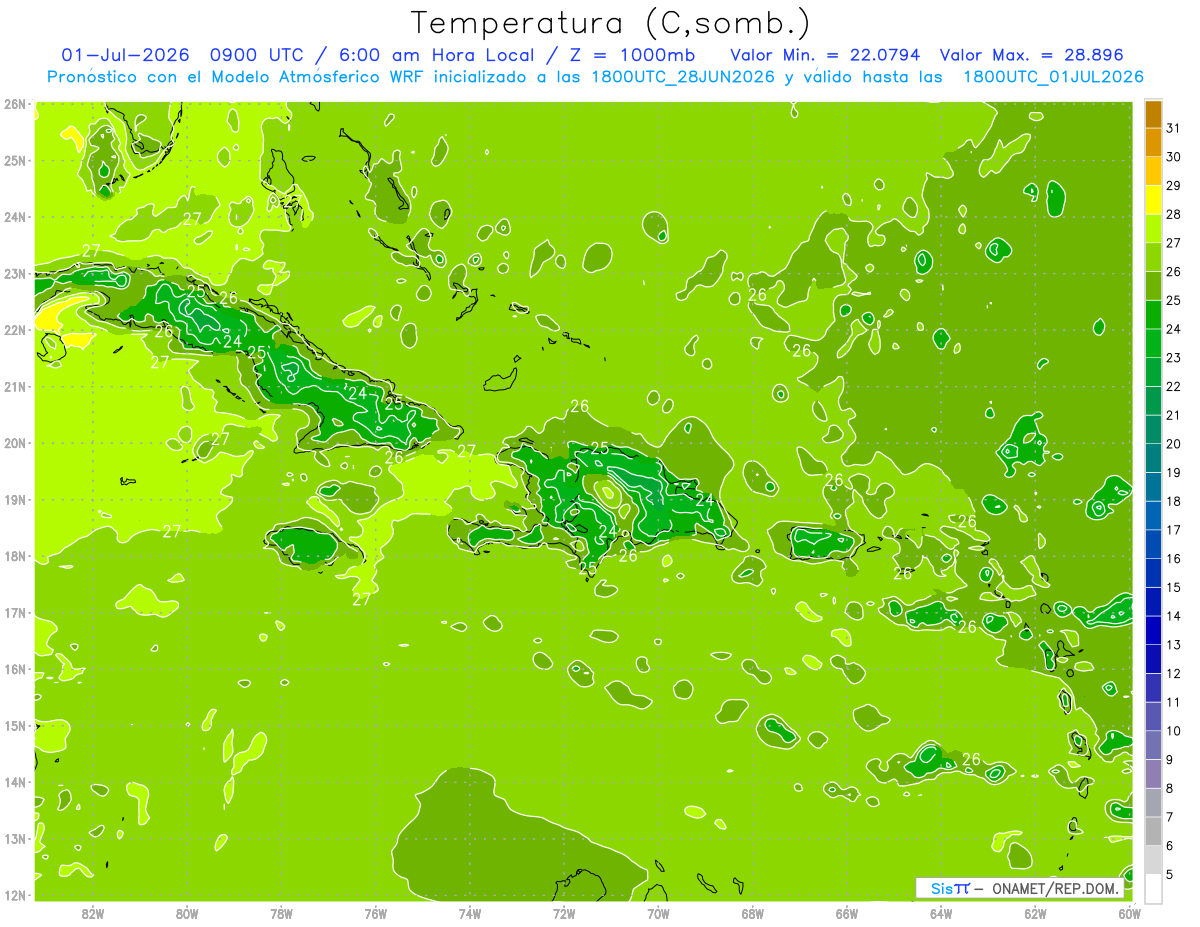Click legend scale number '31'
Viewport: 1200px width, 927px height.
pos(1173,128)
